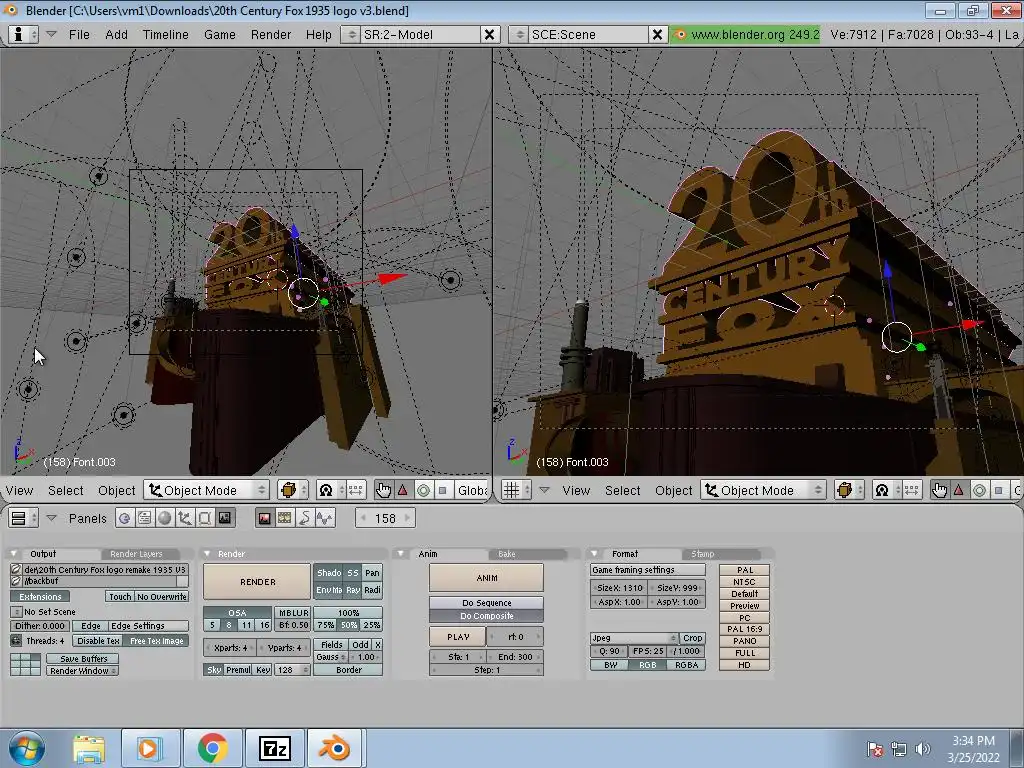The image size is (1024, 768).
Task: Select the Scene context button
Action: 225,518
